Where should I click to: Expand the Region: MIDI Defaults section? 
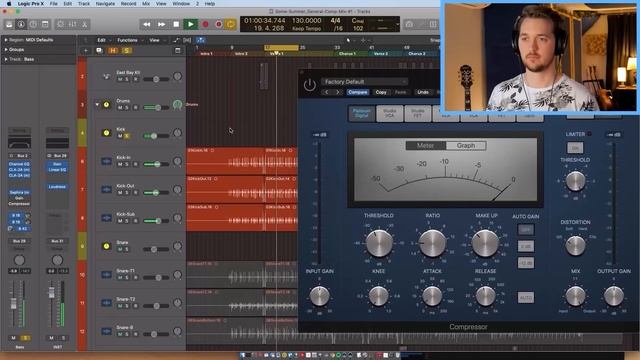click(x=6, y=40)
